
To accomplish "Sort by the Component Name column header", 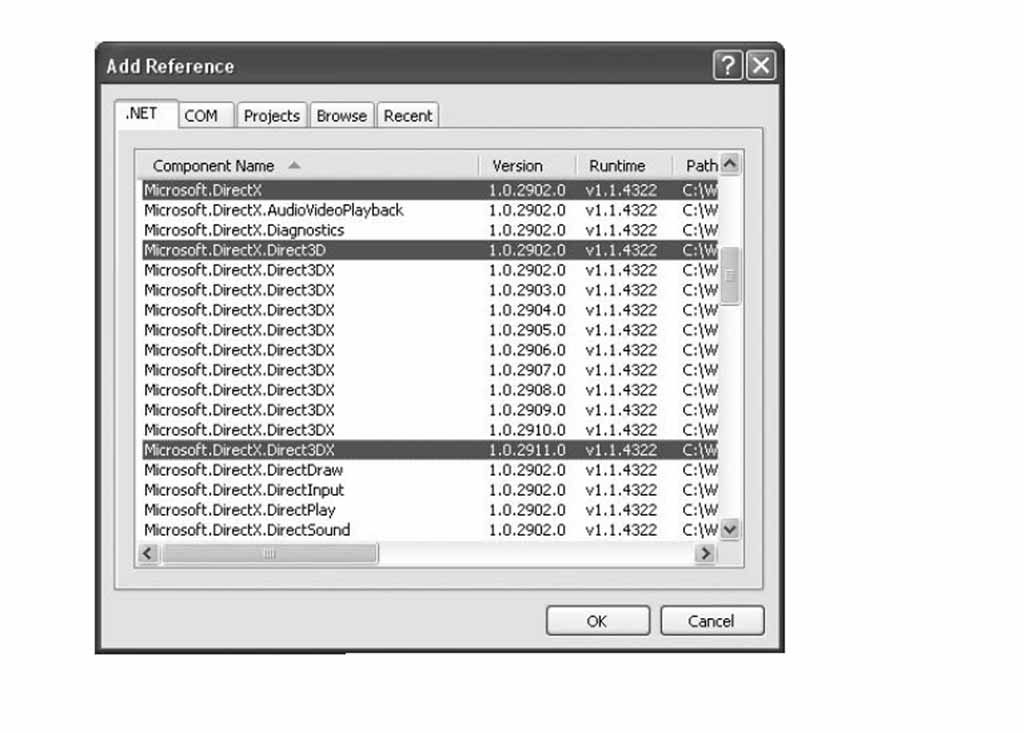I will pos(308,166).
